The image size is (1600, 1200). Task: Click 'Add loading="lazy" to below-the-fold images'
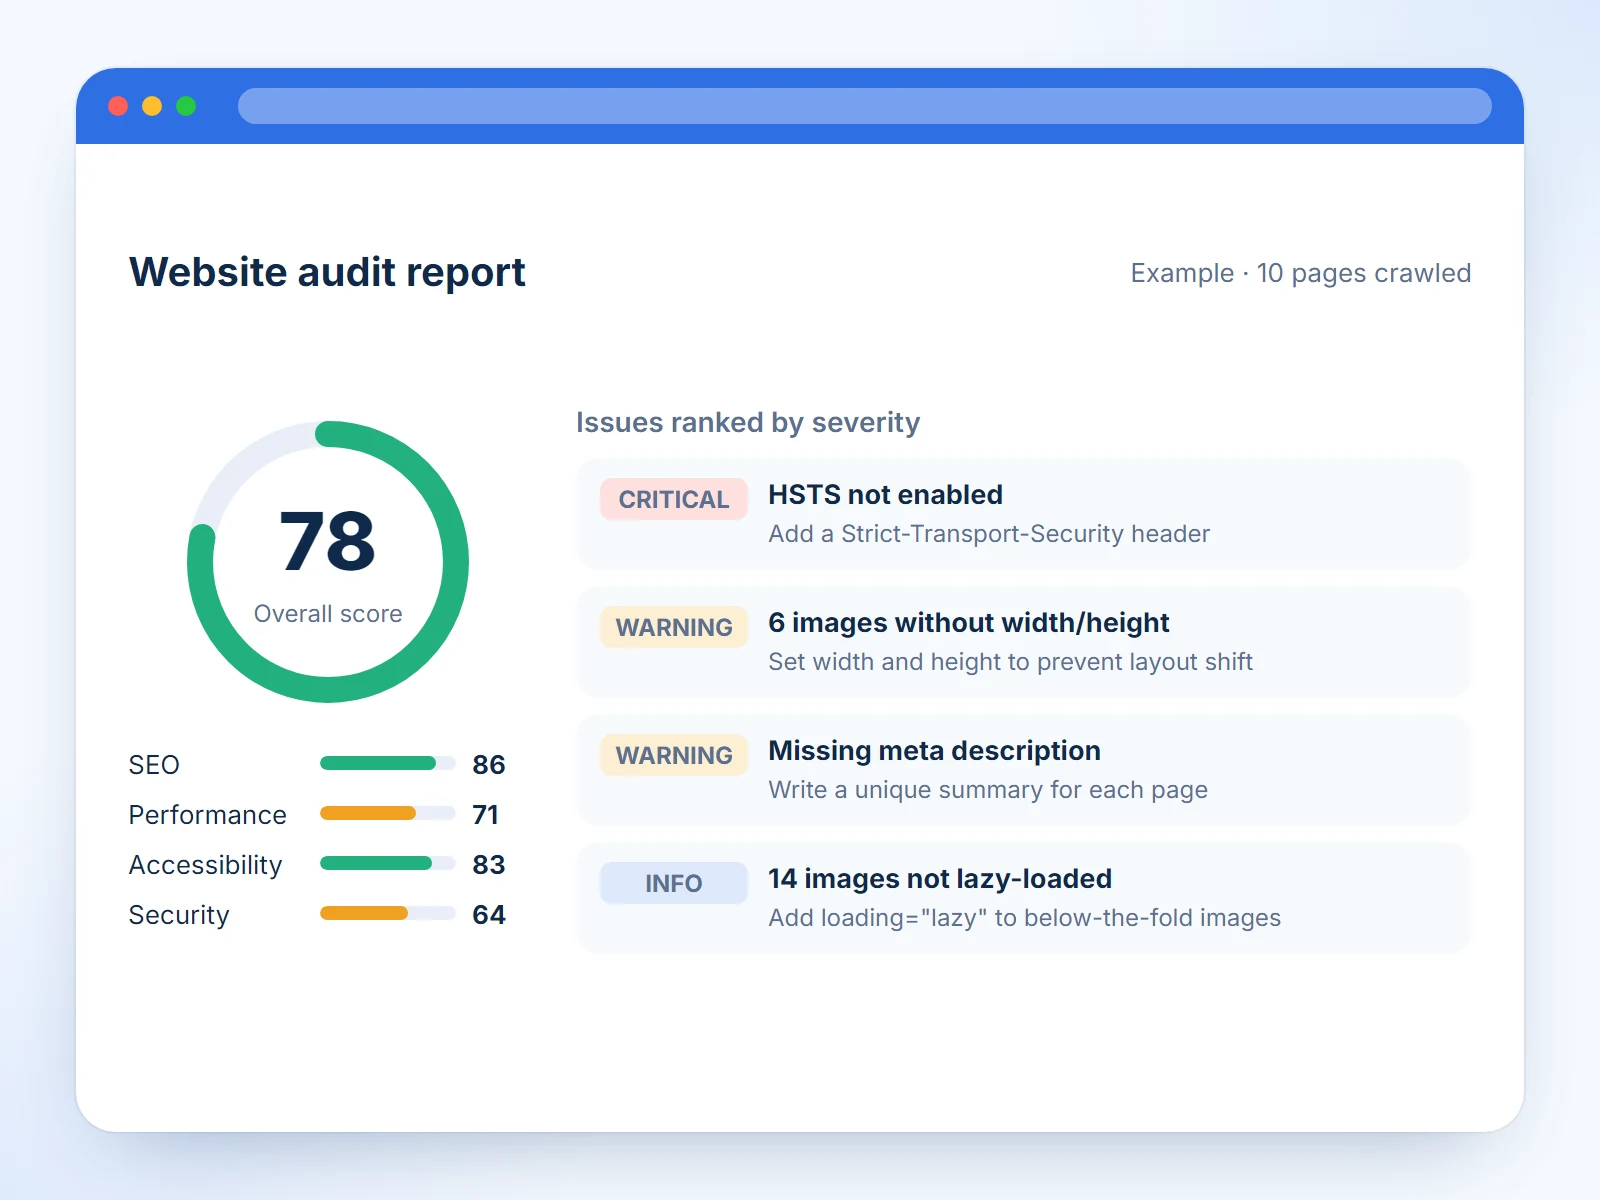(x=1024, y=918)
